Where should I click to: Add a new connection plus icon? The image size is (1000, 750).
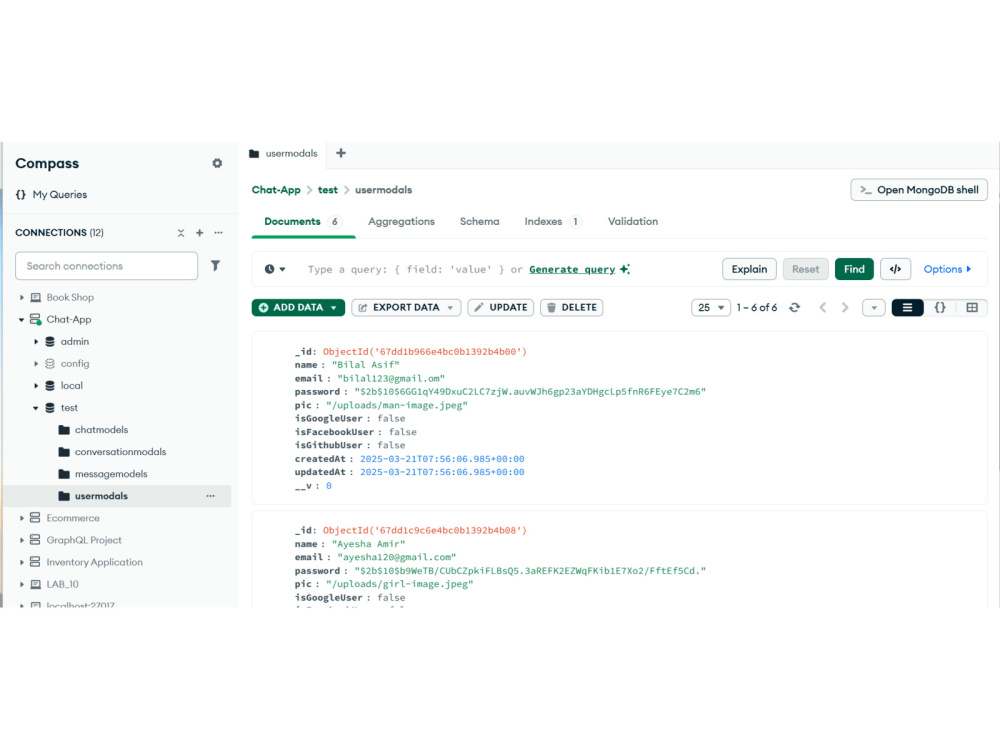click(200, 233)
